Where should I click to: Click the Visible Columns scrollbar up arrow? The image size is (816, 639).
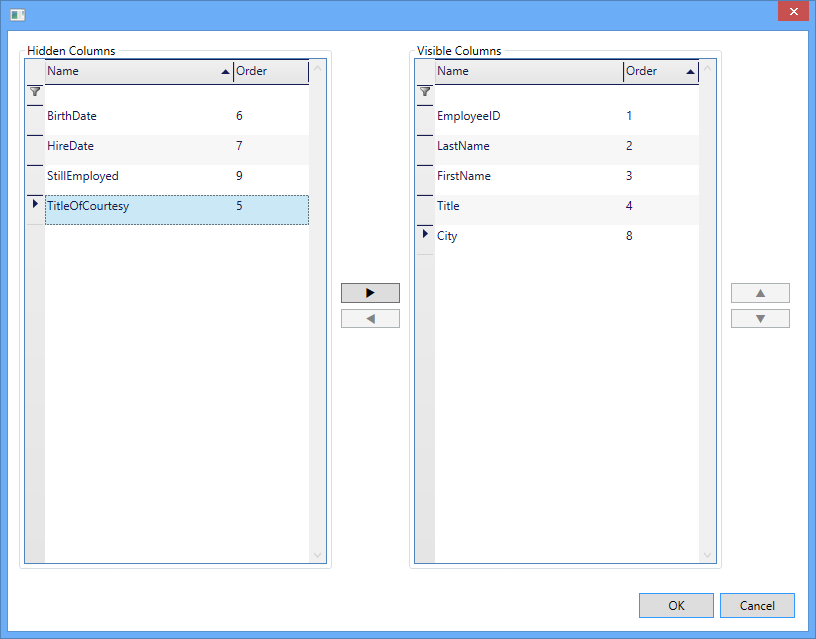(708, 69)
